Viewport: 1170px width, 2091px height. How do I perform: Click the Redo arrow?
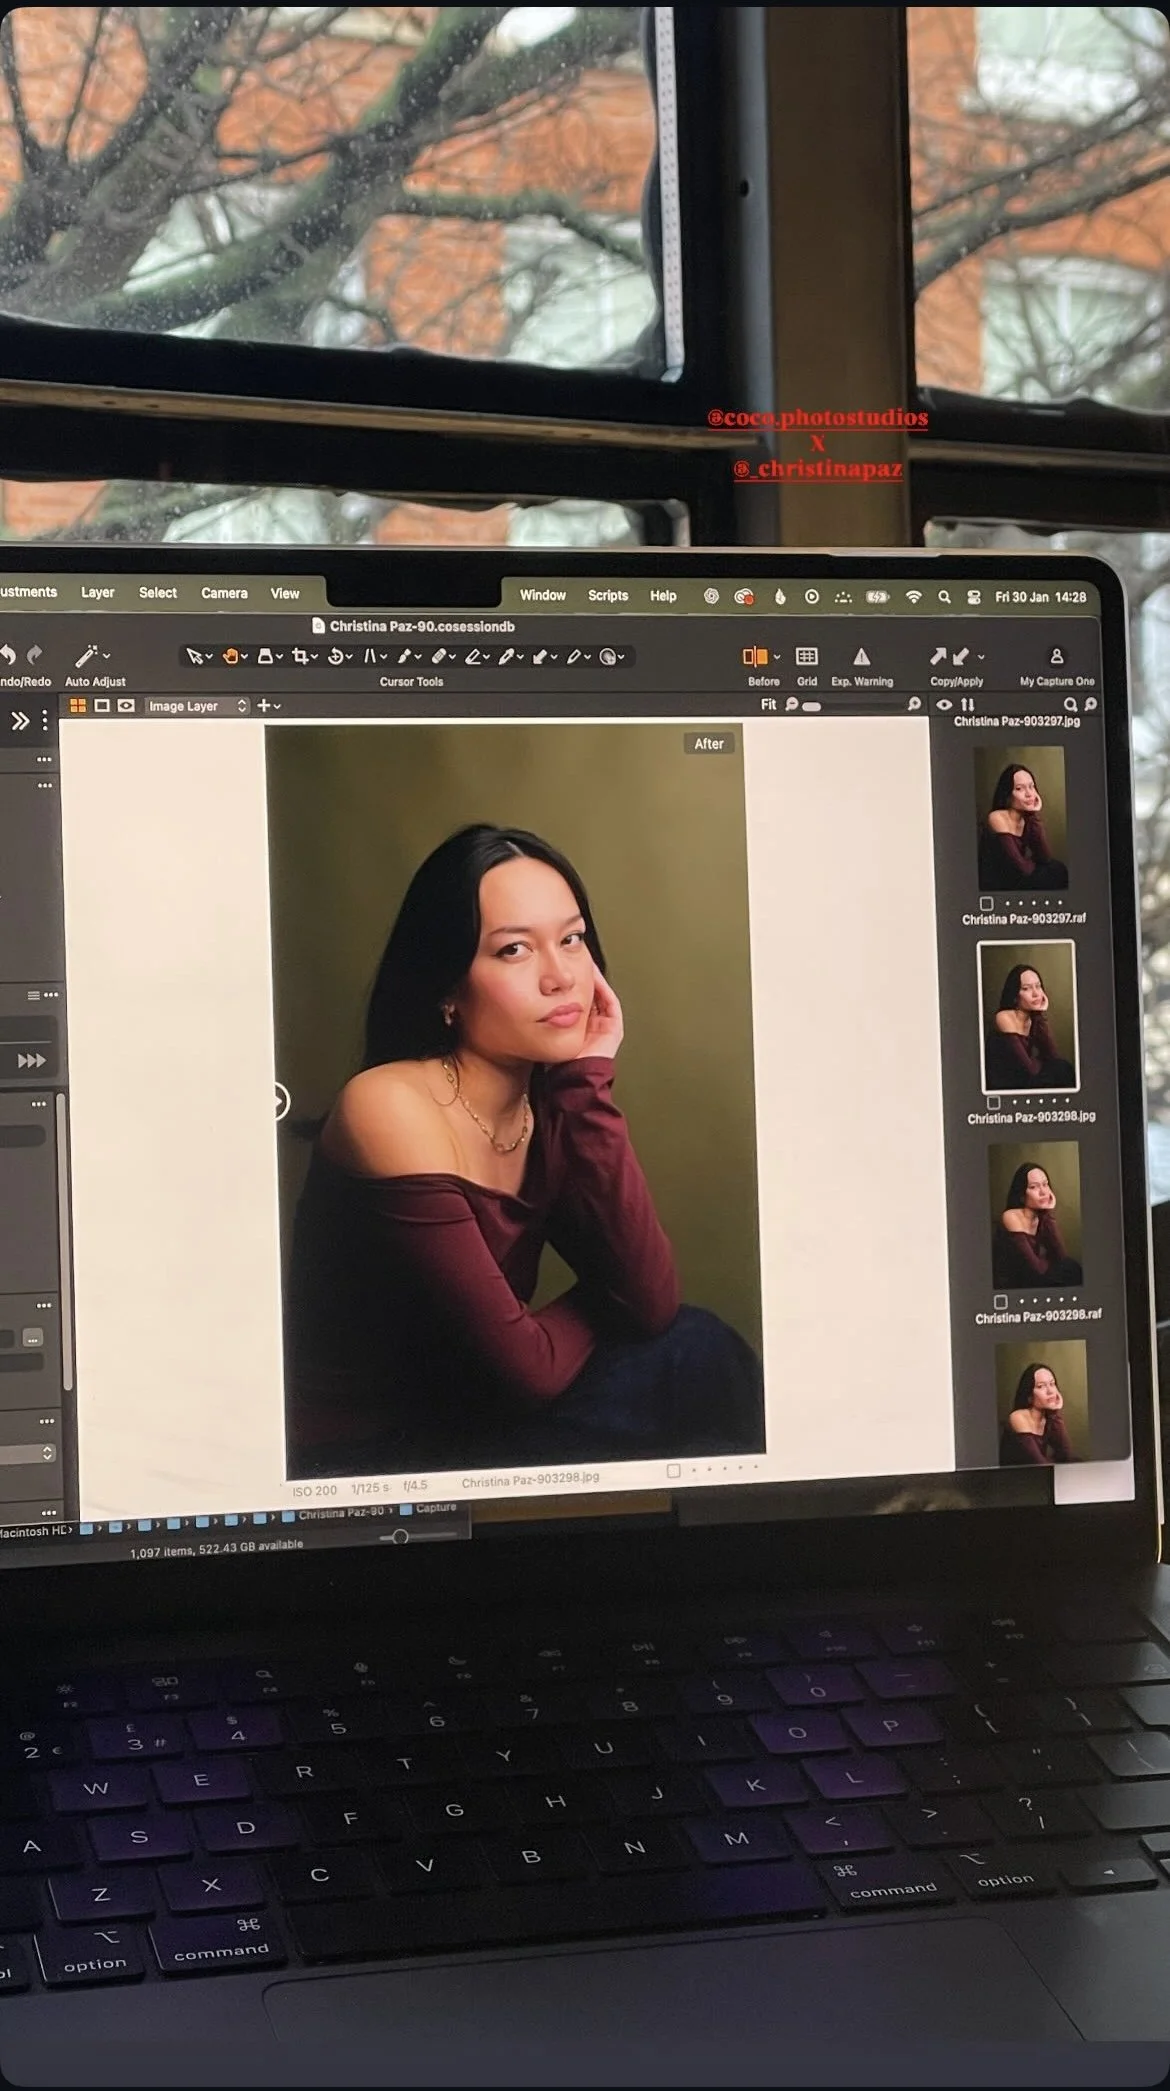pos(34,656)
